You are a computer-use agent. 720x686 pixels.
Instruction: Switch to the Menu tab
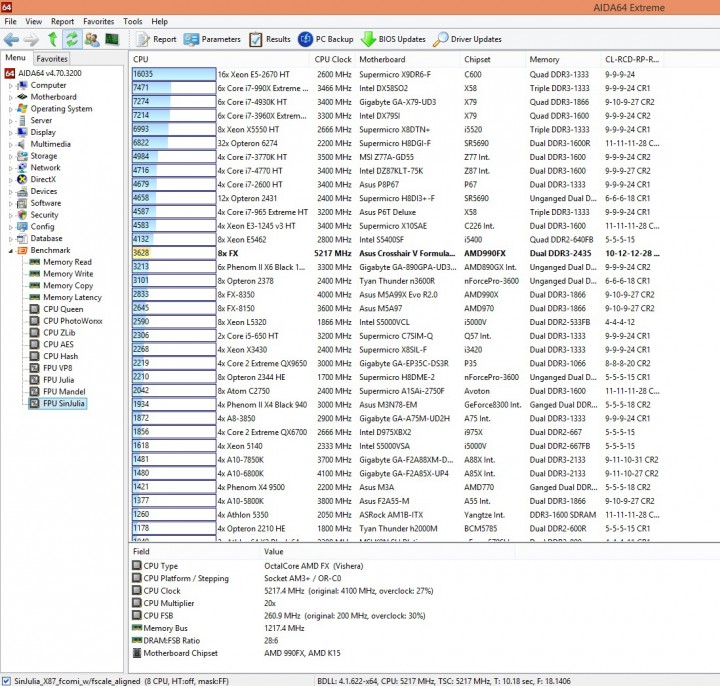(x=15, y=58)
